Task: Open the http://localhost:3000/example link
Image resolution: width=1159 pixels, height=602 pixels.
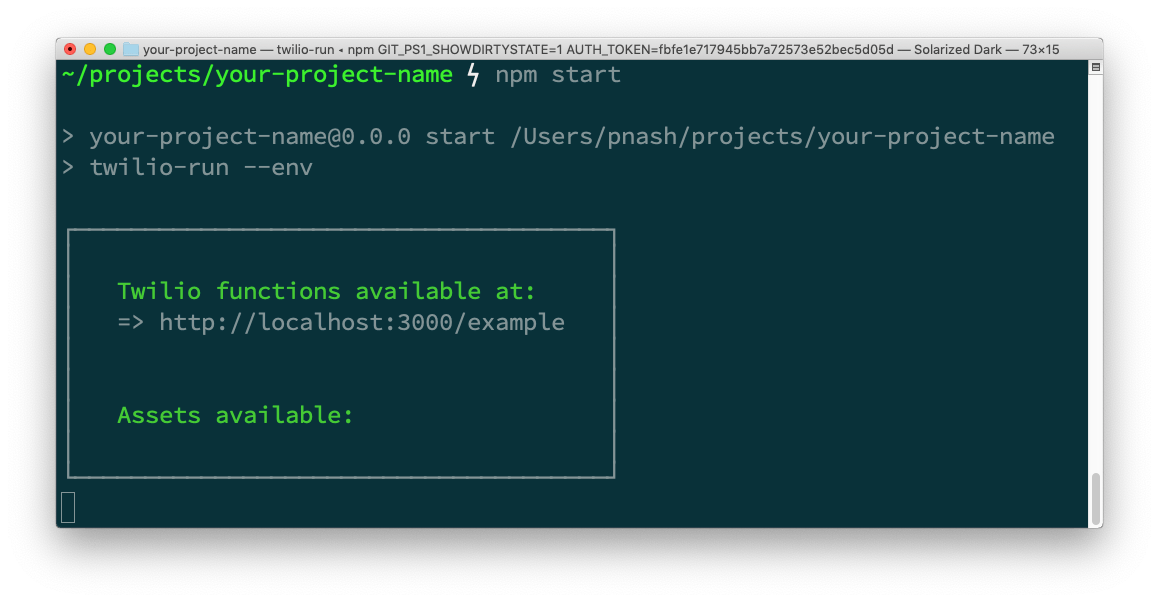Action: pyautogui.click(x=362, y=322)
